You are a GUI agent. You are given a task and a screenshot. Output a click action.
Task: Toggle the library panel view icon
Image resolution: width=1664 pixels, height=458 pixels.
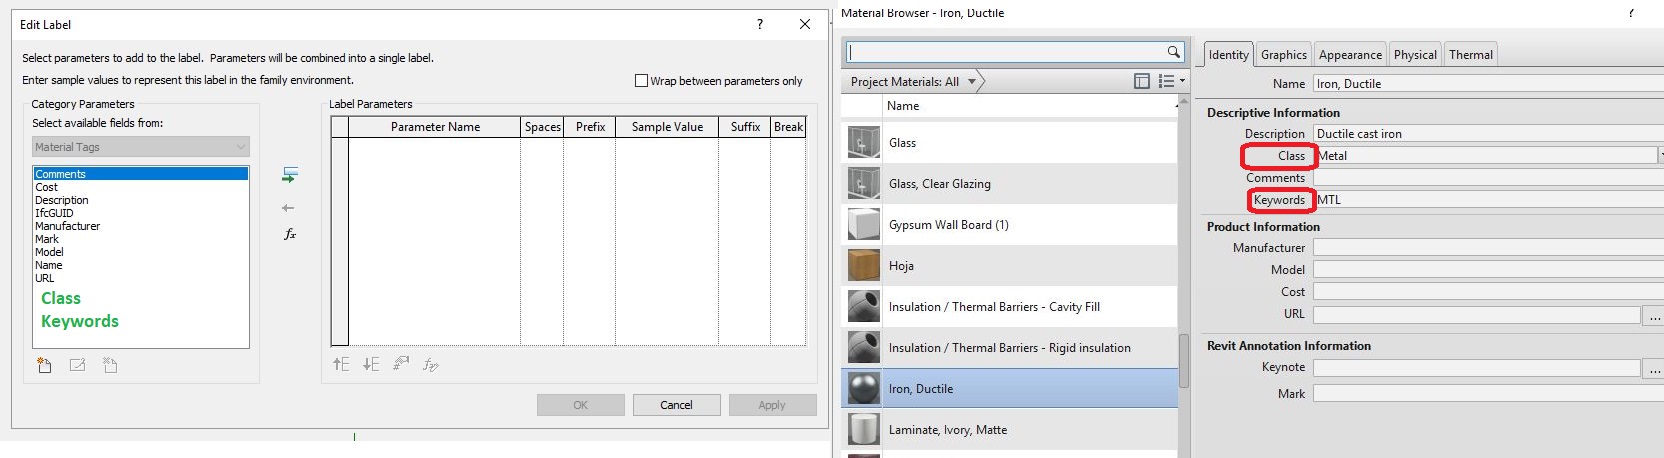tap(1142, 81)
